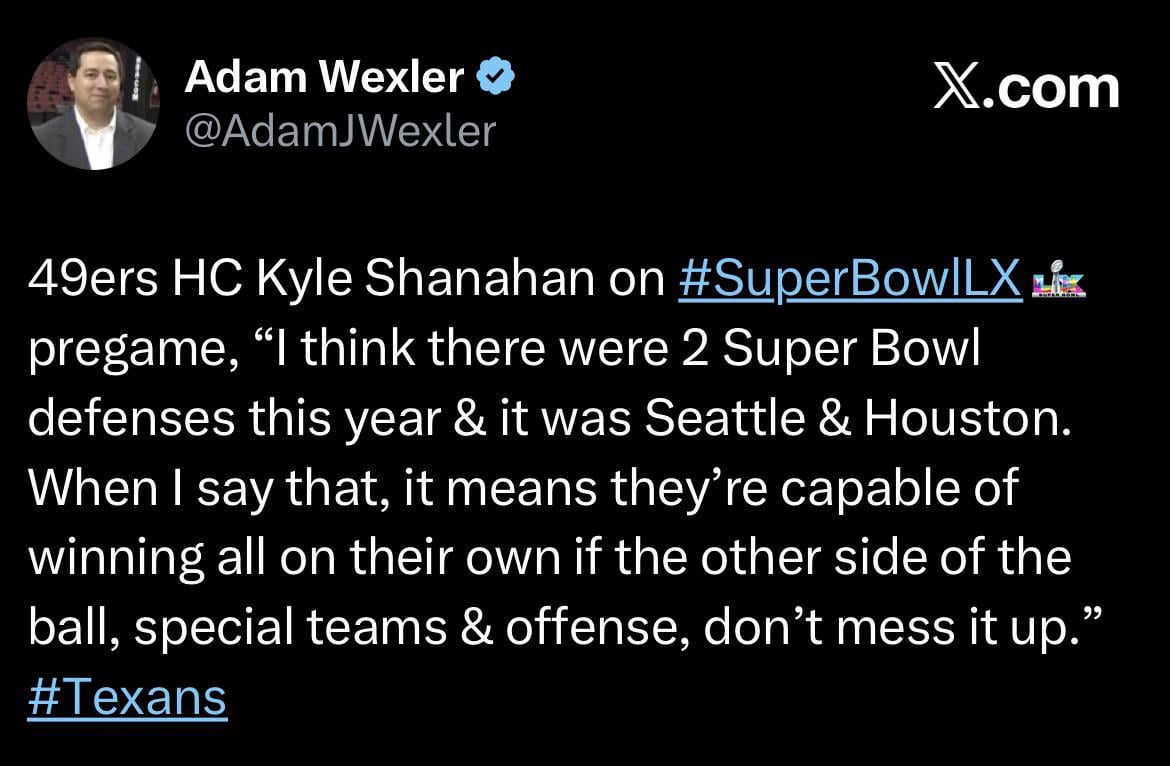Open Adam Wexler's profile picture

tap(92, 104)
